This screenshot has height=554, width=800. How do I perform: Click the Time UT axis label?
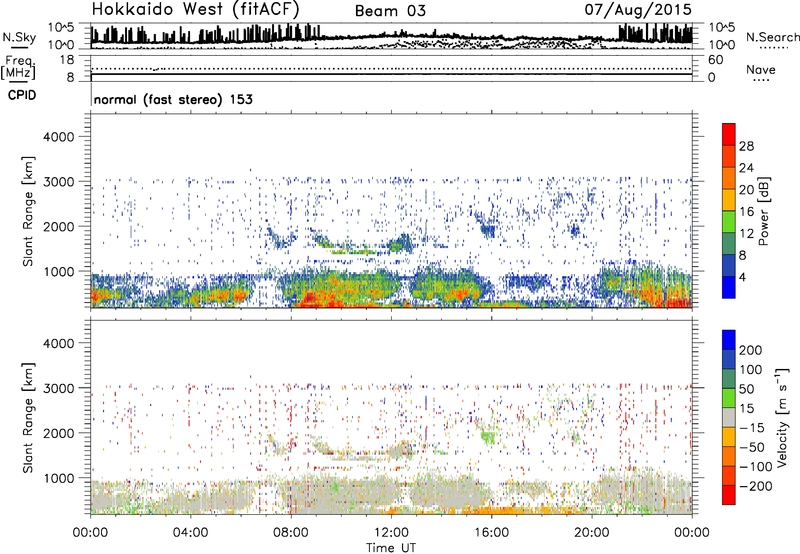pyautogui.click(x=391, y=548)
